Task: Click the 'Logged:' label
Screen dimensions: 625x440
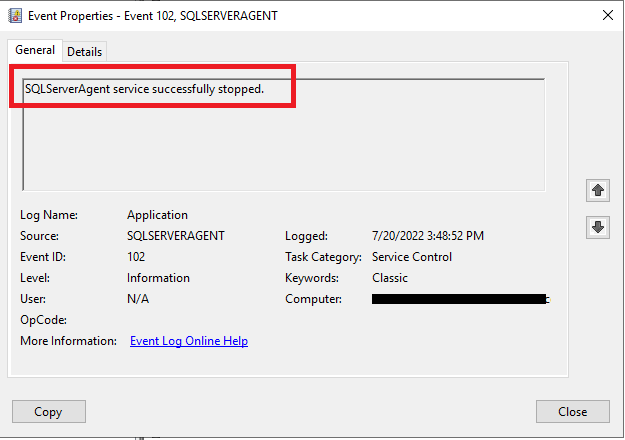Action: click(307, 236)
